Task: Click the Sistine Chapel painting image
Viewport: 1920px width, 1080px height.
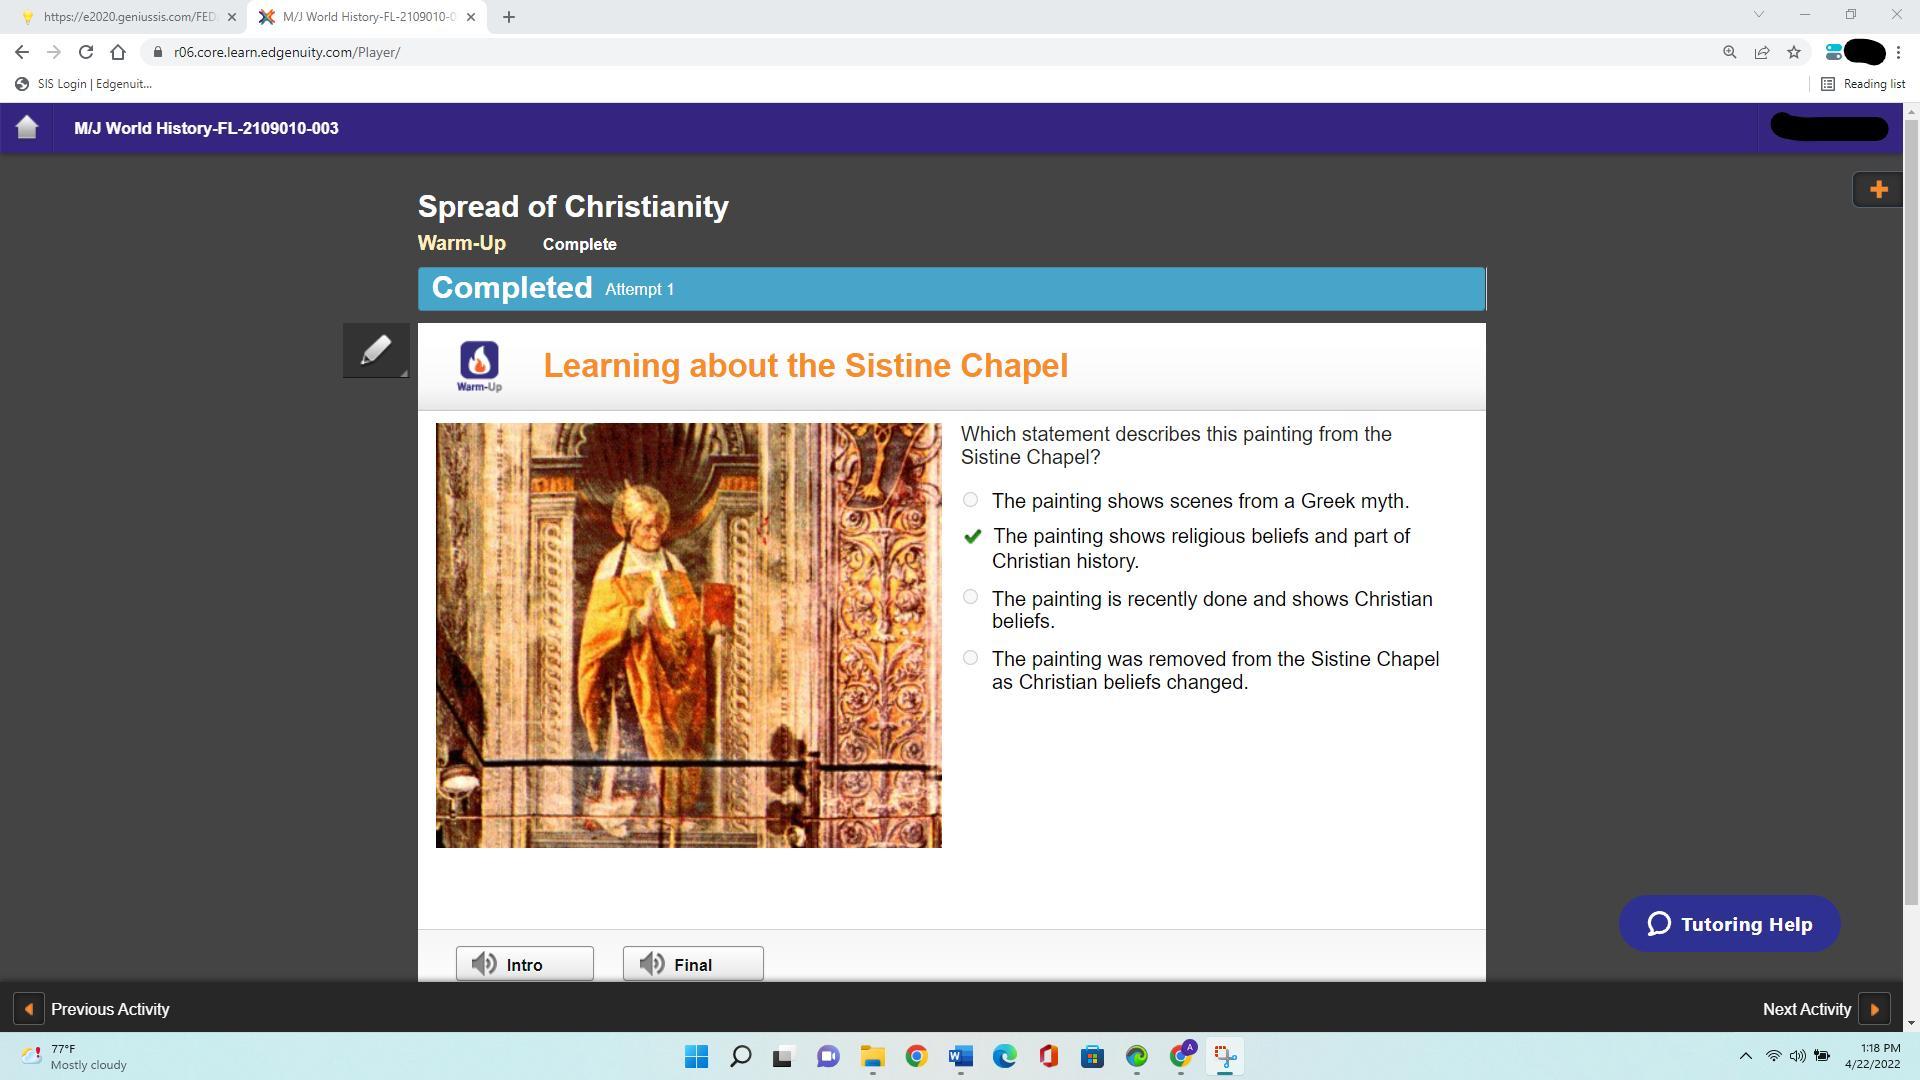Action: pos(688,635)
